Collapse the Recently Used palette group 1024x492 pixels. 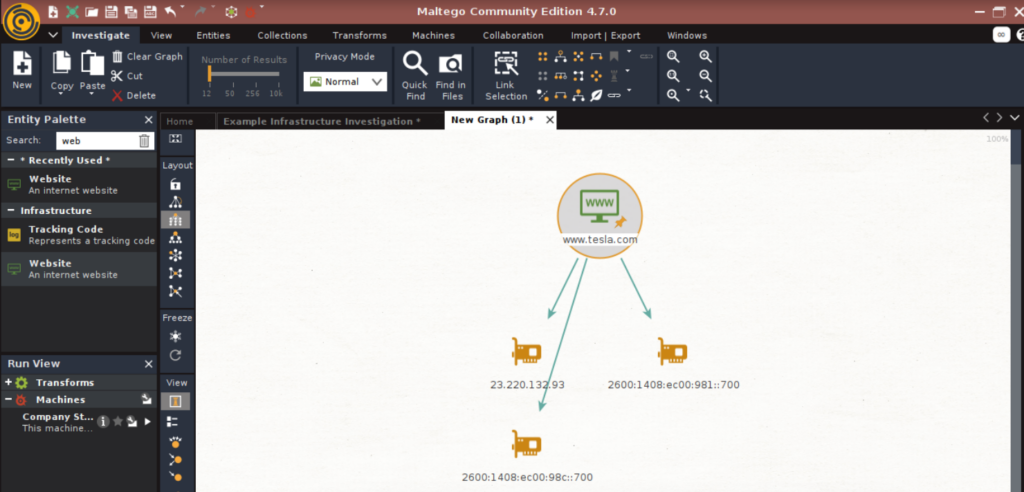point(10,161)
